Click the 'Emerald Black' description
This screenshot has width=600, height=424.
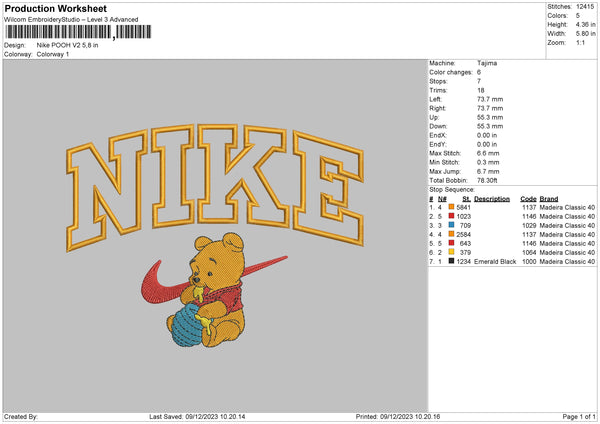pyautogui.click(x=495, y=261)
